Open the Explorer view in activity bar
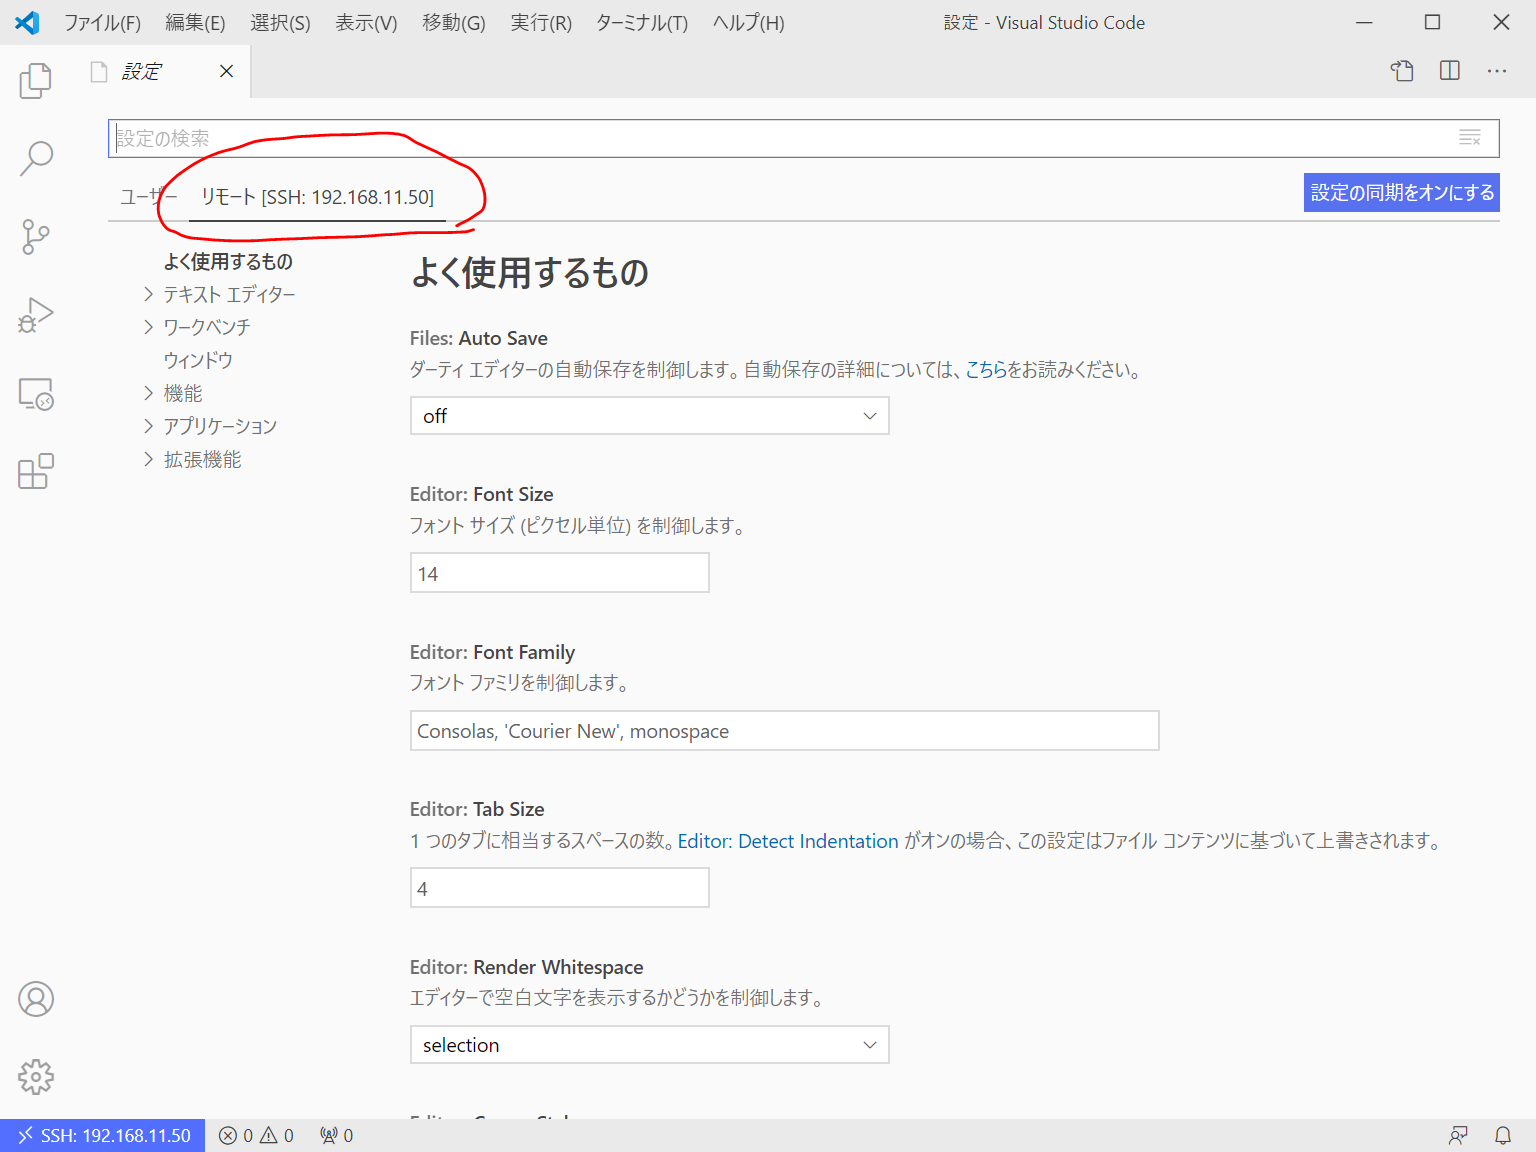 tap(36, 80)
